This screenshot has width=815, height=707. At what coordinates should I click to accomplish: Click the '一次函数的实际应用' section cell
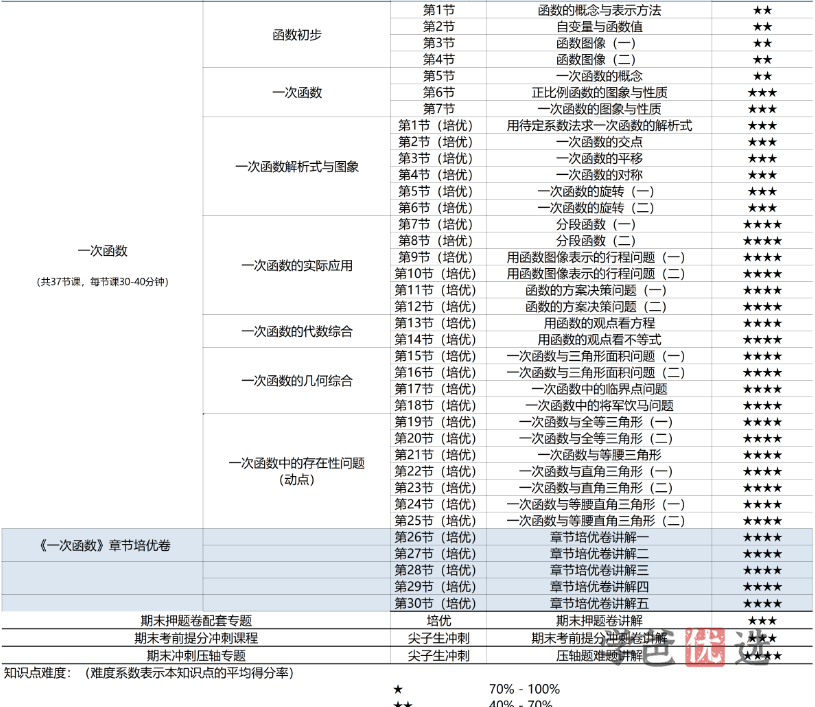297,266
